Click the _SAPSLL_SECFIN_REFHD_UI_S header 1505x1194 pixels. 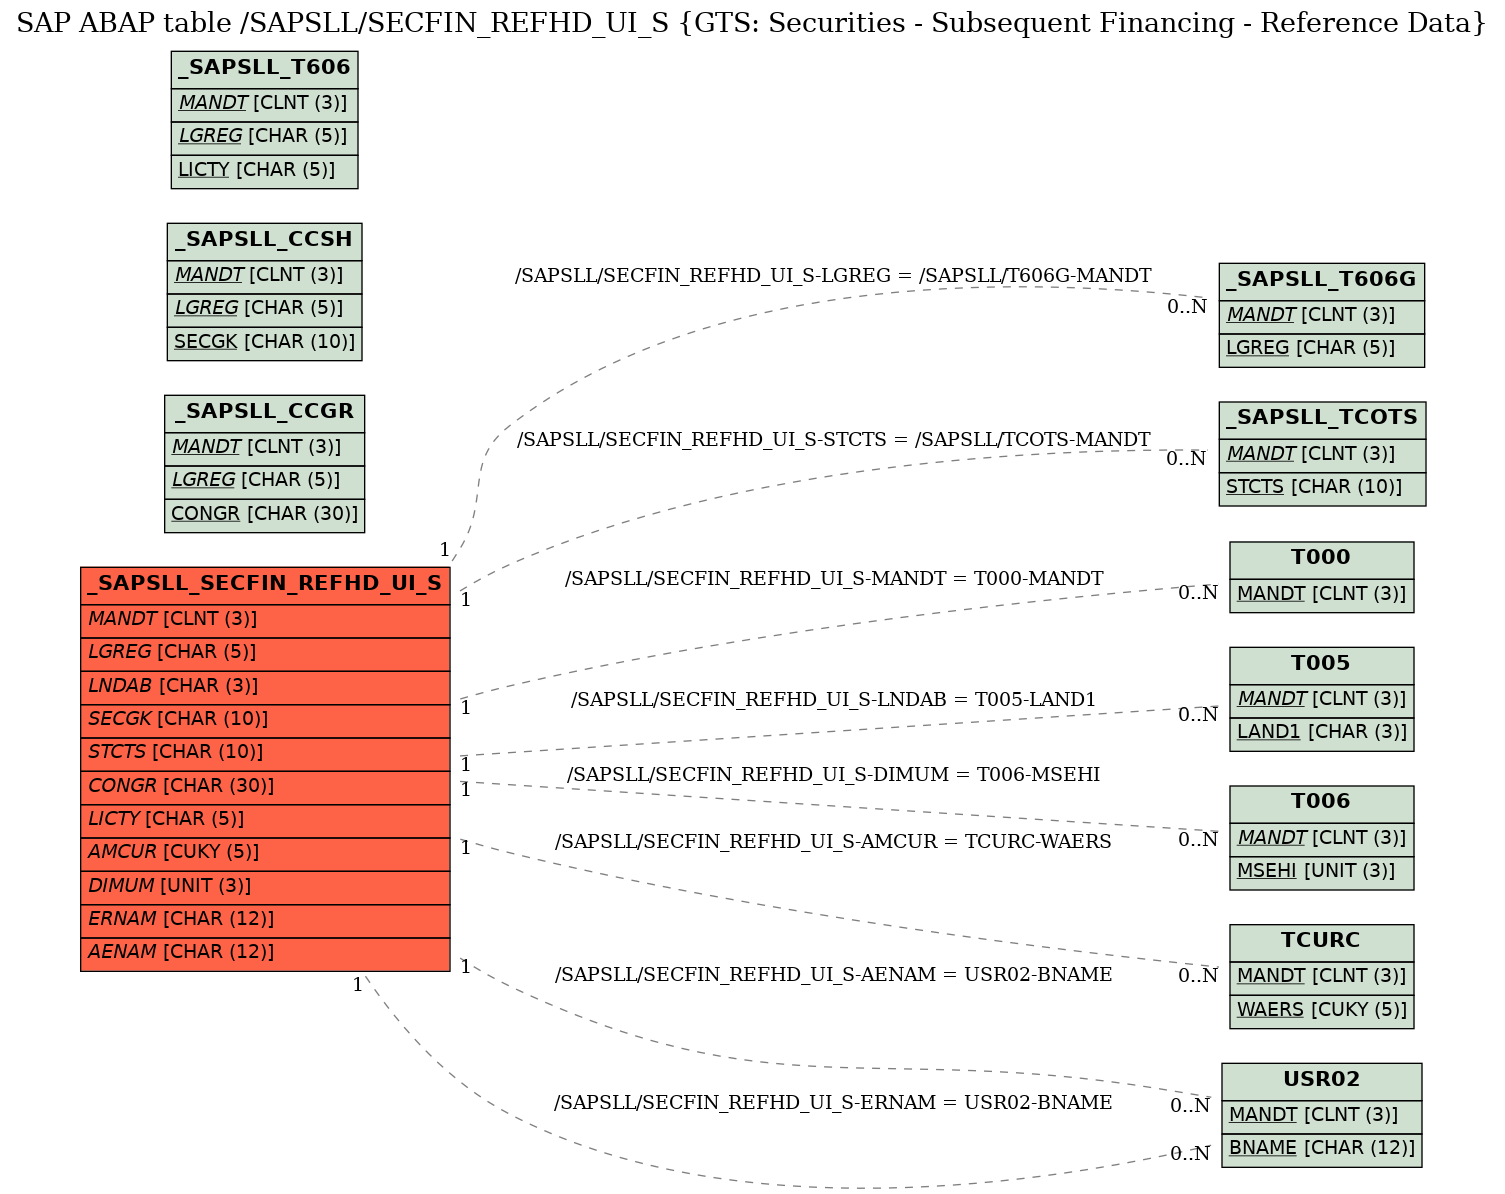tap(265, 585)
